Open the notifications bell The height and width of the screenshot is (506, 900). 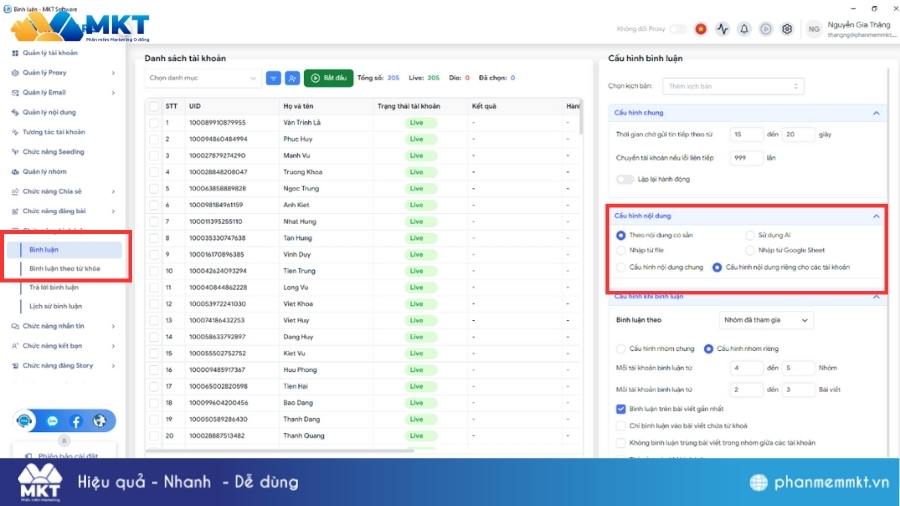point(744,29)
